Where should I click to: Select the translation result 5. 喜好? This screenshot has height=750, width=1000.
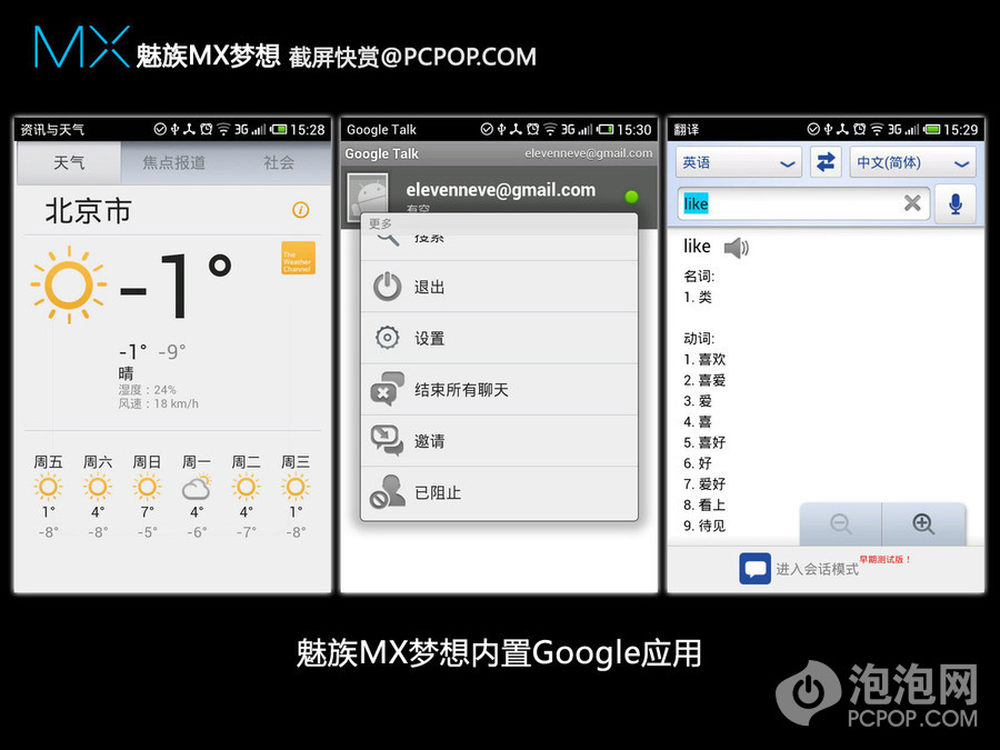click(x=705, y=442)
